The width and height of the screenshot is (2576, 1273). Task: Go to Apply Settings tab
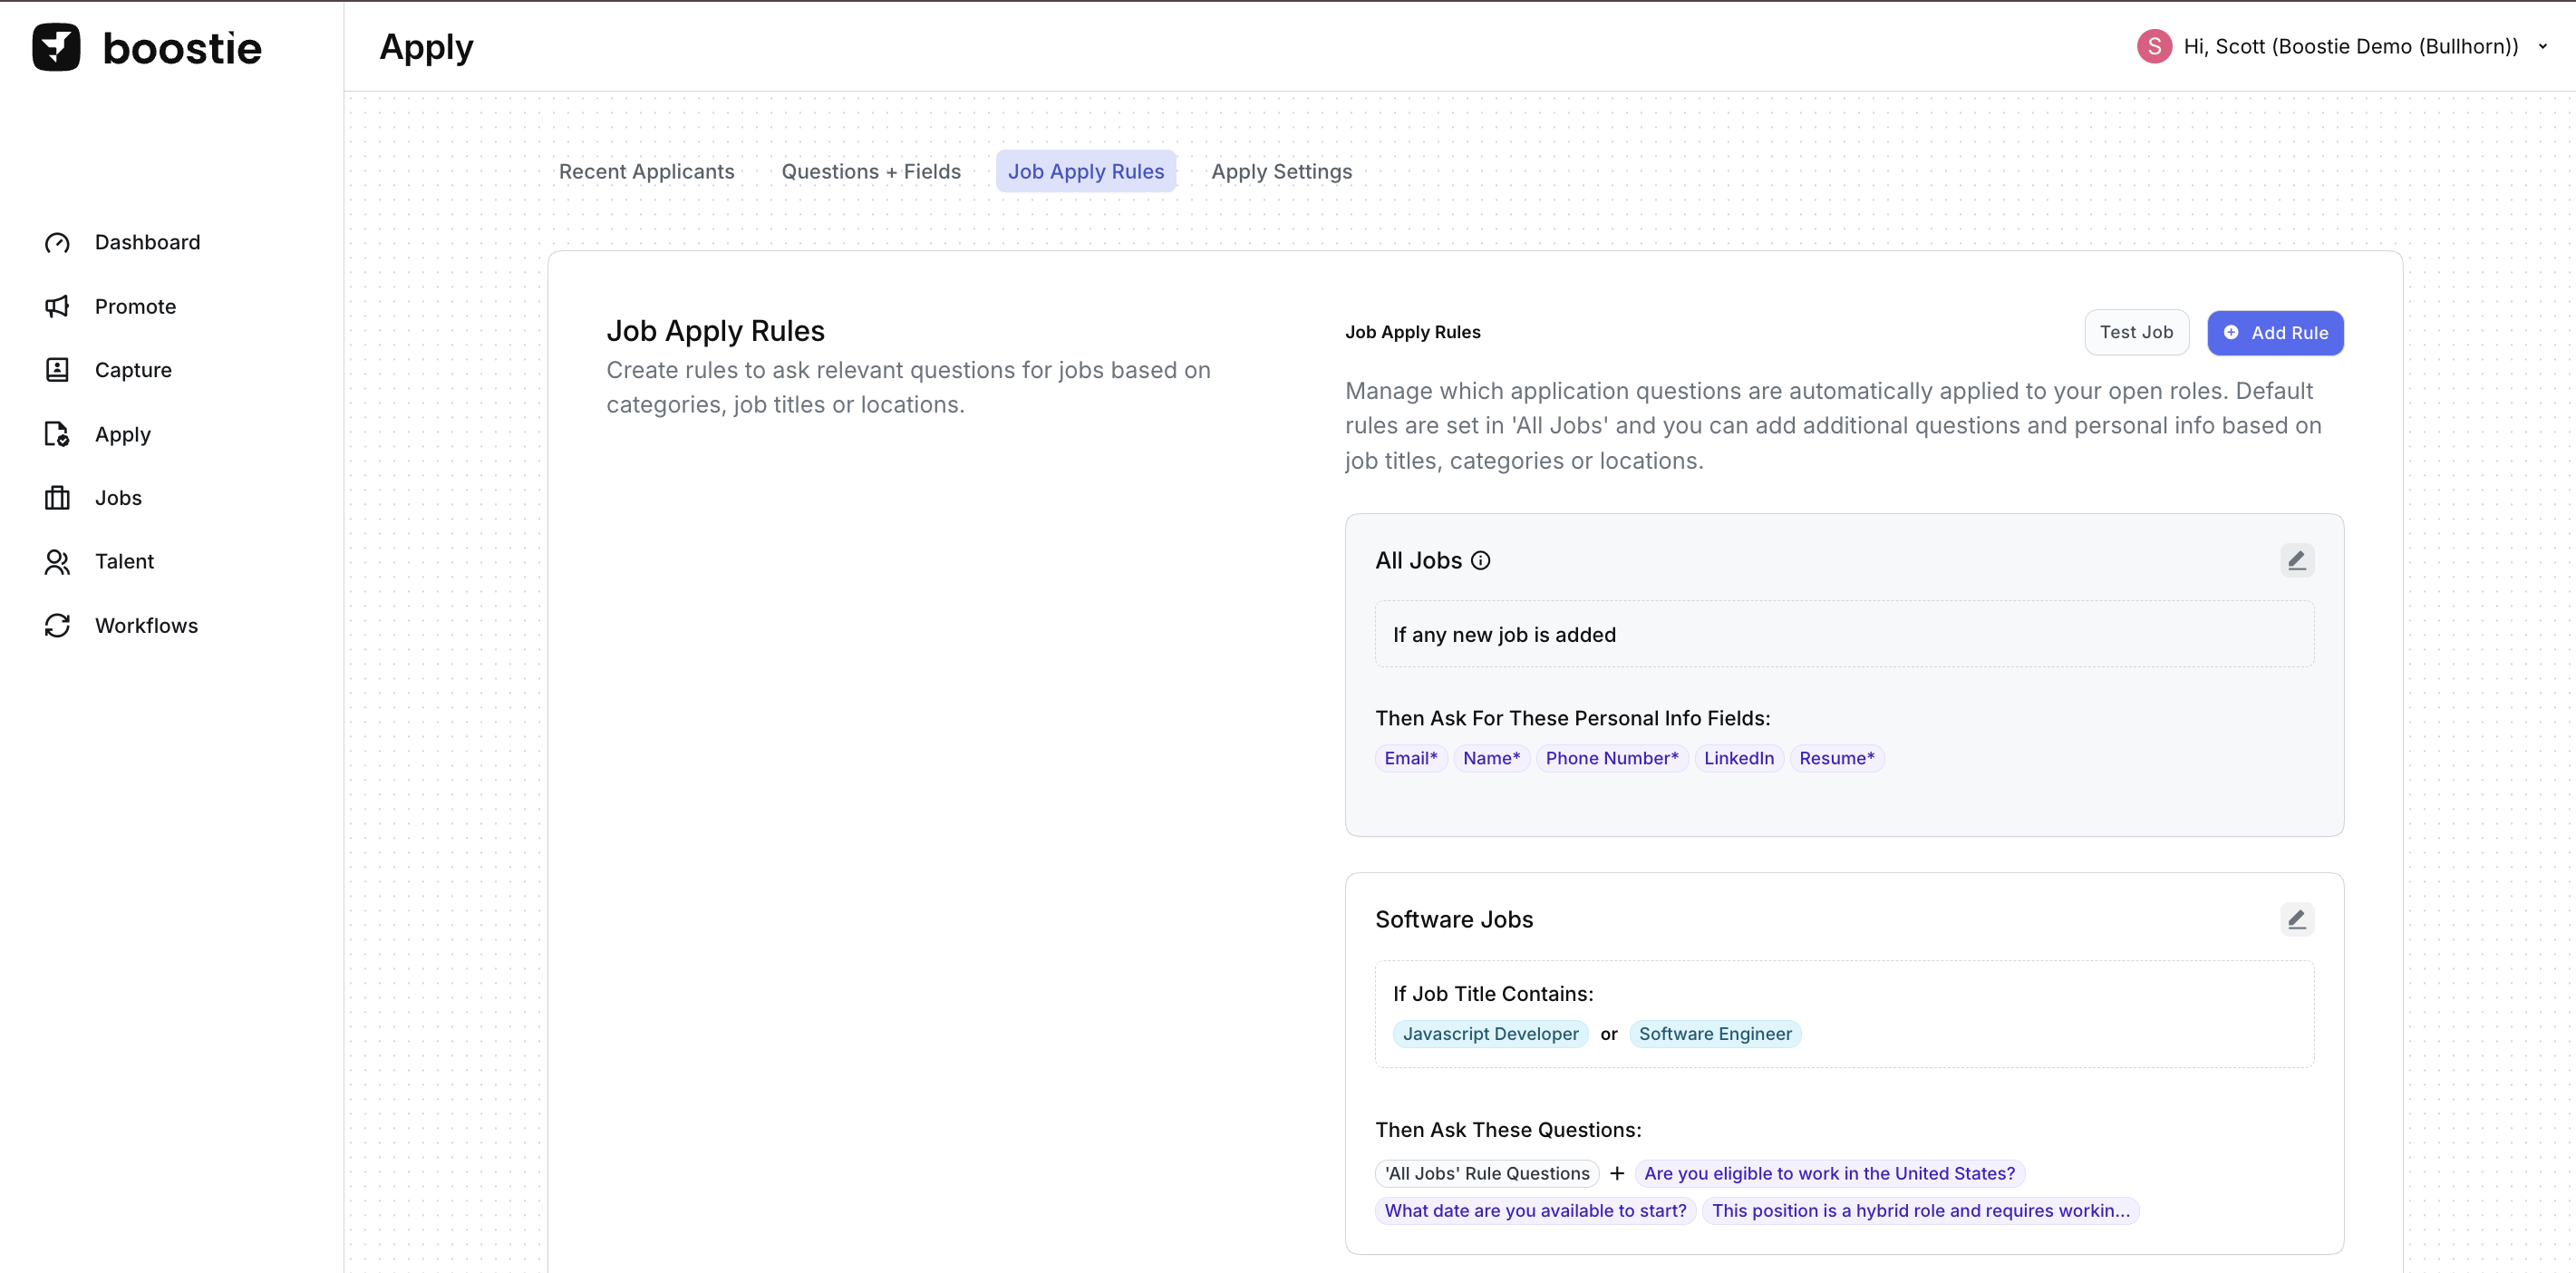pyautogui.click(x=1281, y=171)
